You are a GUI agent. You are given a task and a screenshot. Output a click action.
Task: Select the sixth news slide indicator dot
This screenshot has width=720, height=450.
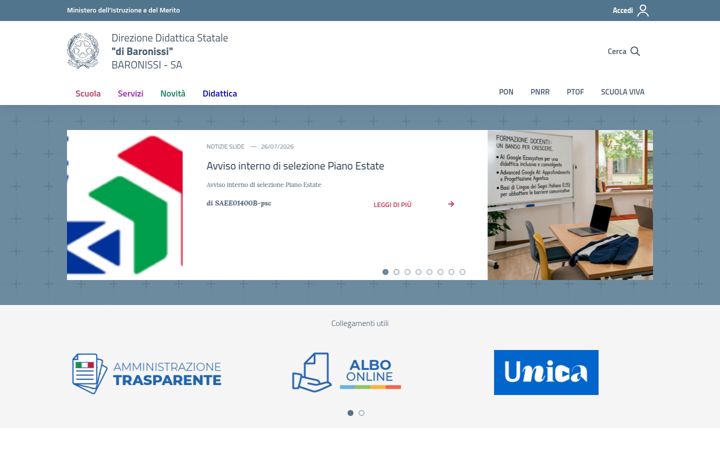tap(440, 272)
